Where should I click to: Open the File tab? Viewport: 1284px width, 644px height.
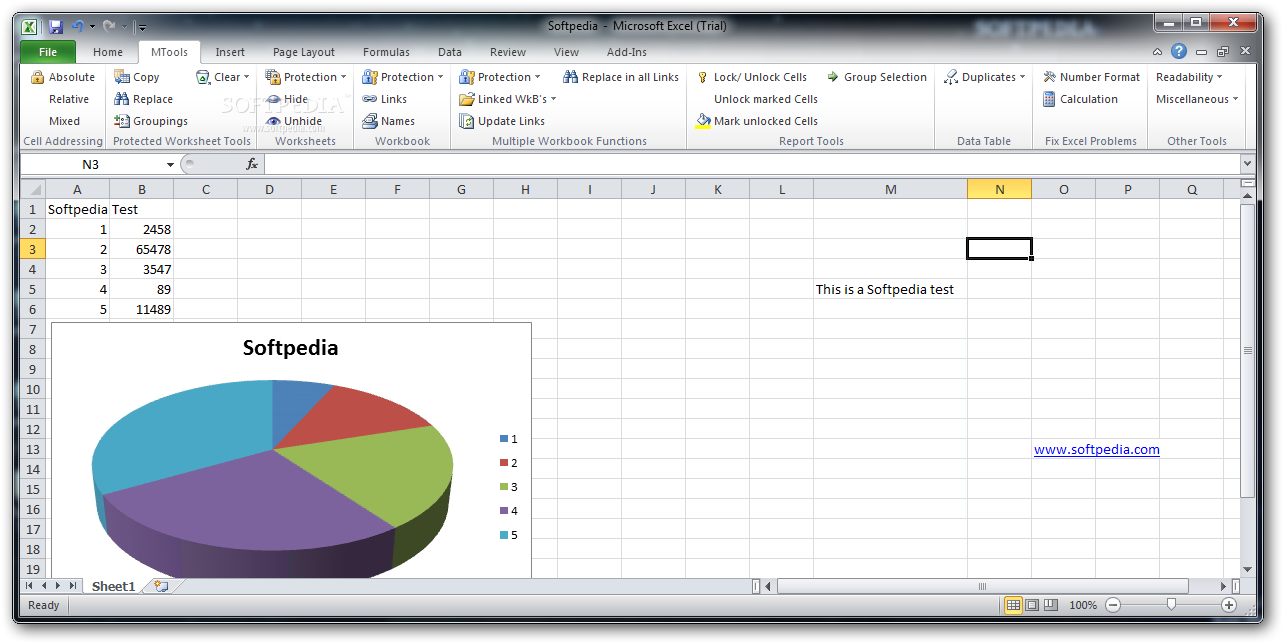tap(47, 52)
